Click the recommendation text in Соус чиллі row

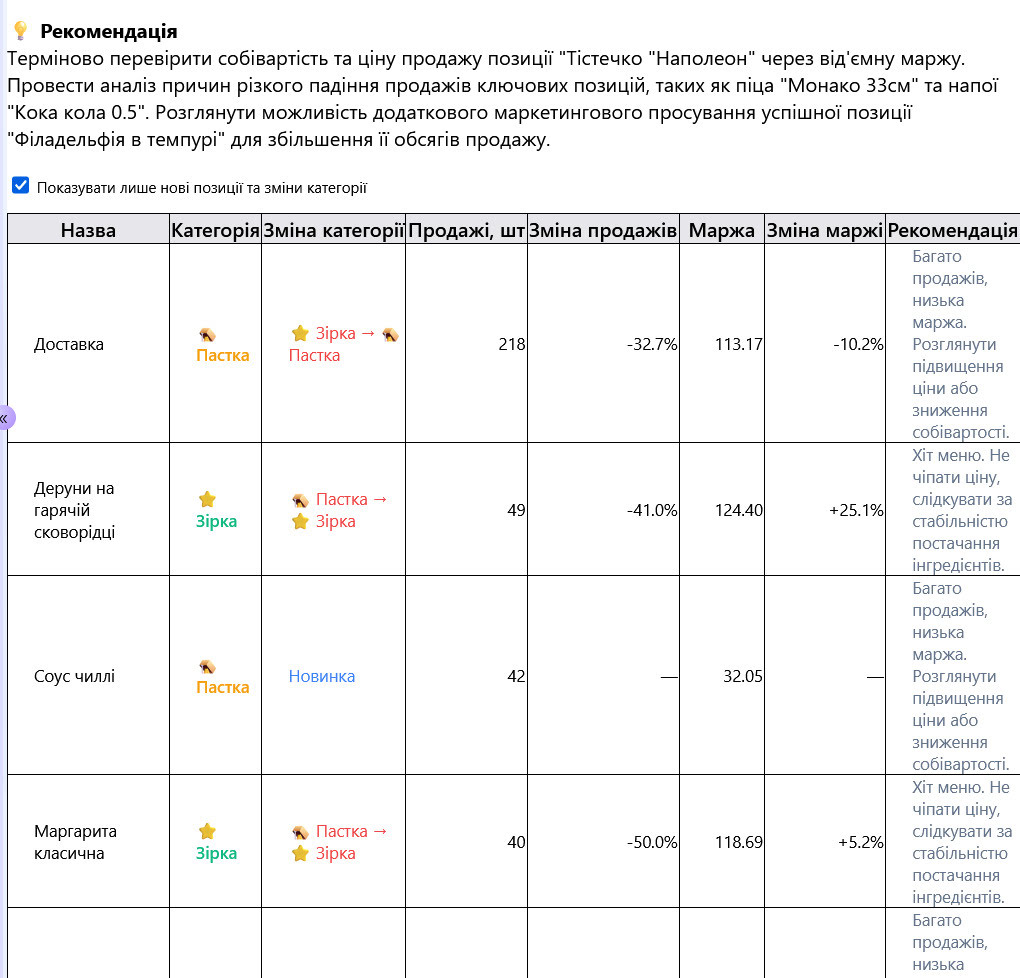961,676
